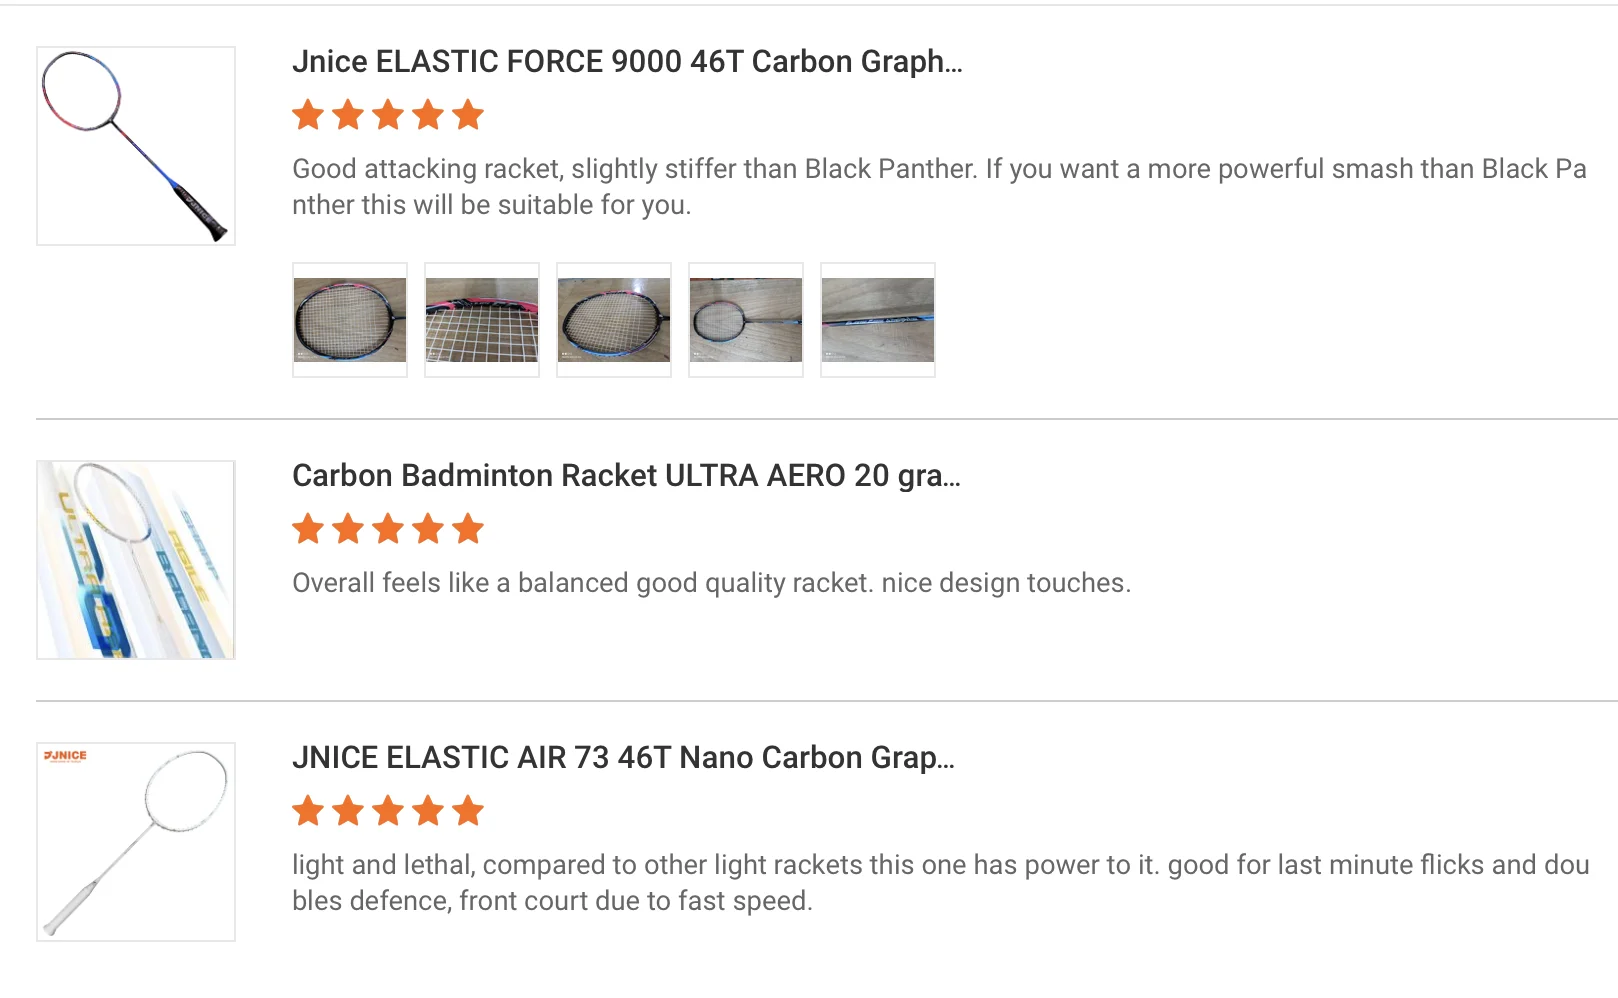Image resolution: width=1618 pixels, height=998 pixels.
Task: Click fourth star of ELASTIC AIR 73 rating
Action: click(x=428, y=811)
